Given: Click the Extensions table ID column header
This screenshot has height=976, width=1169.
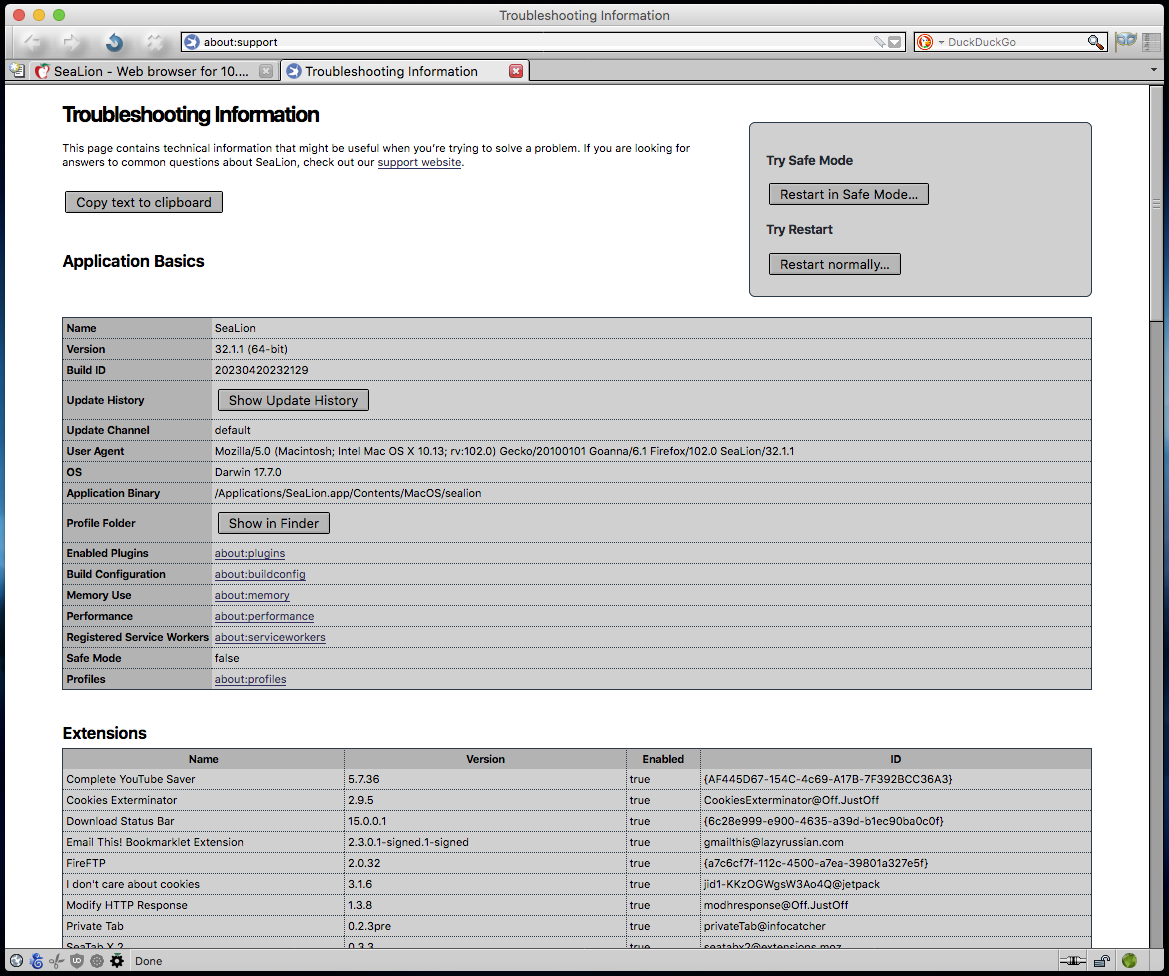Looking at the screenshot, I should coord(895,759).
